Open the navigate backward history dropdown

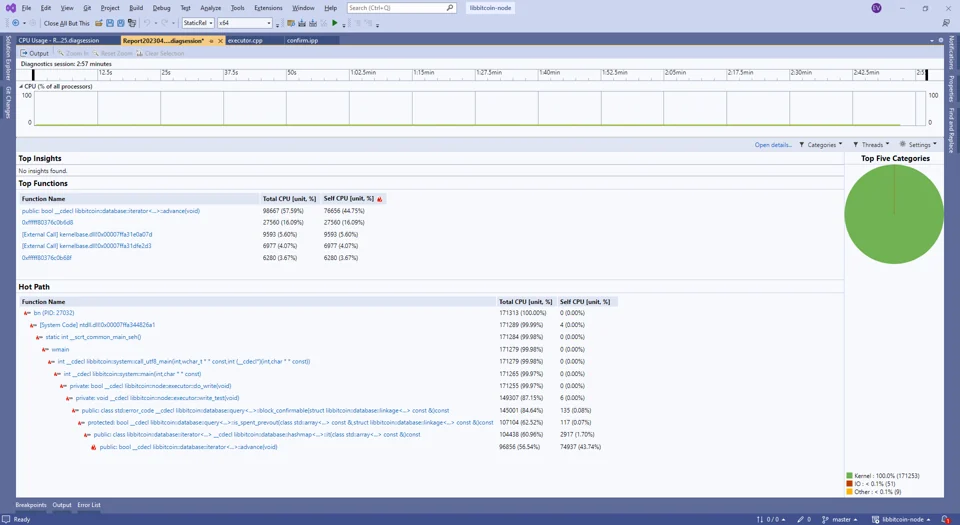tap(24, 23)
